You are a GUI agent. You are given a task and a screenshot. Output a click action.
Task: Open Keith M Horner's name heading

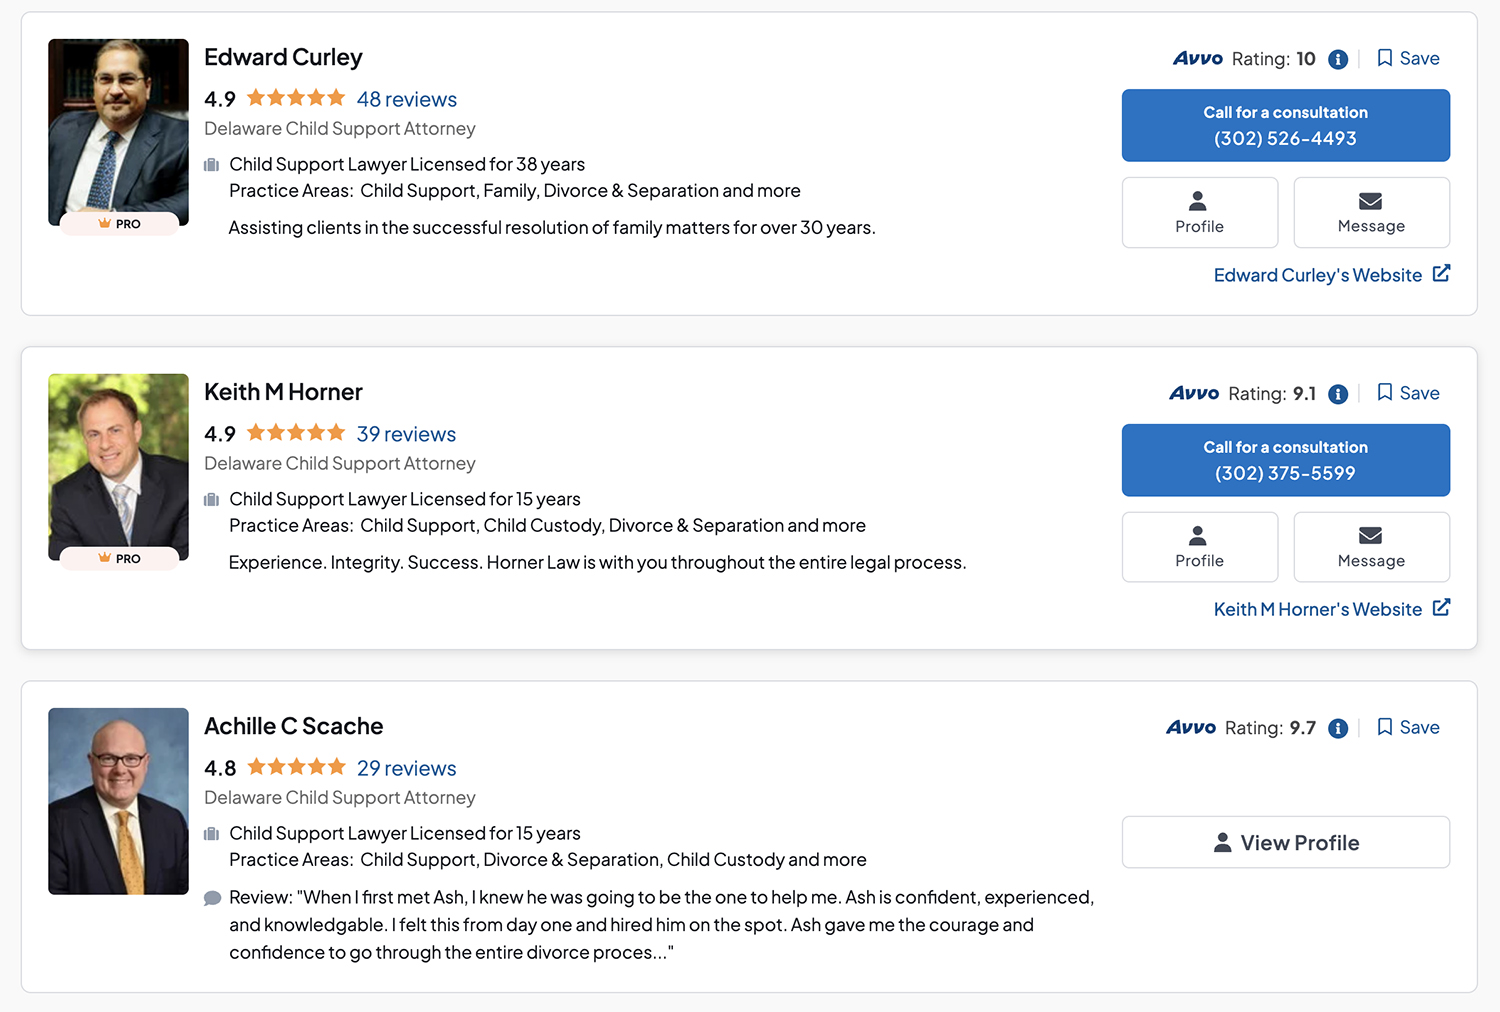[x=283, y=392]
